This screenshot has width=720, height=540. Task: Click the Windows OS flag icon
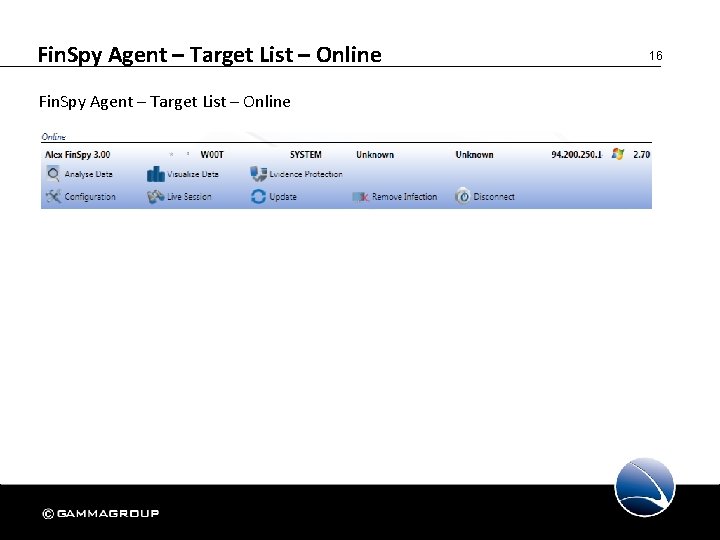tap(618, 154)
